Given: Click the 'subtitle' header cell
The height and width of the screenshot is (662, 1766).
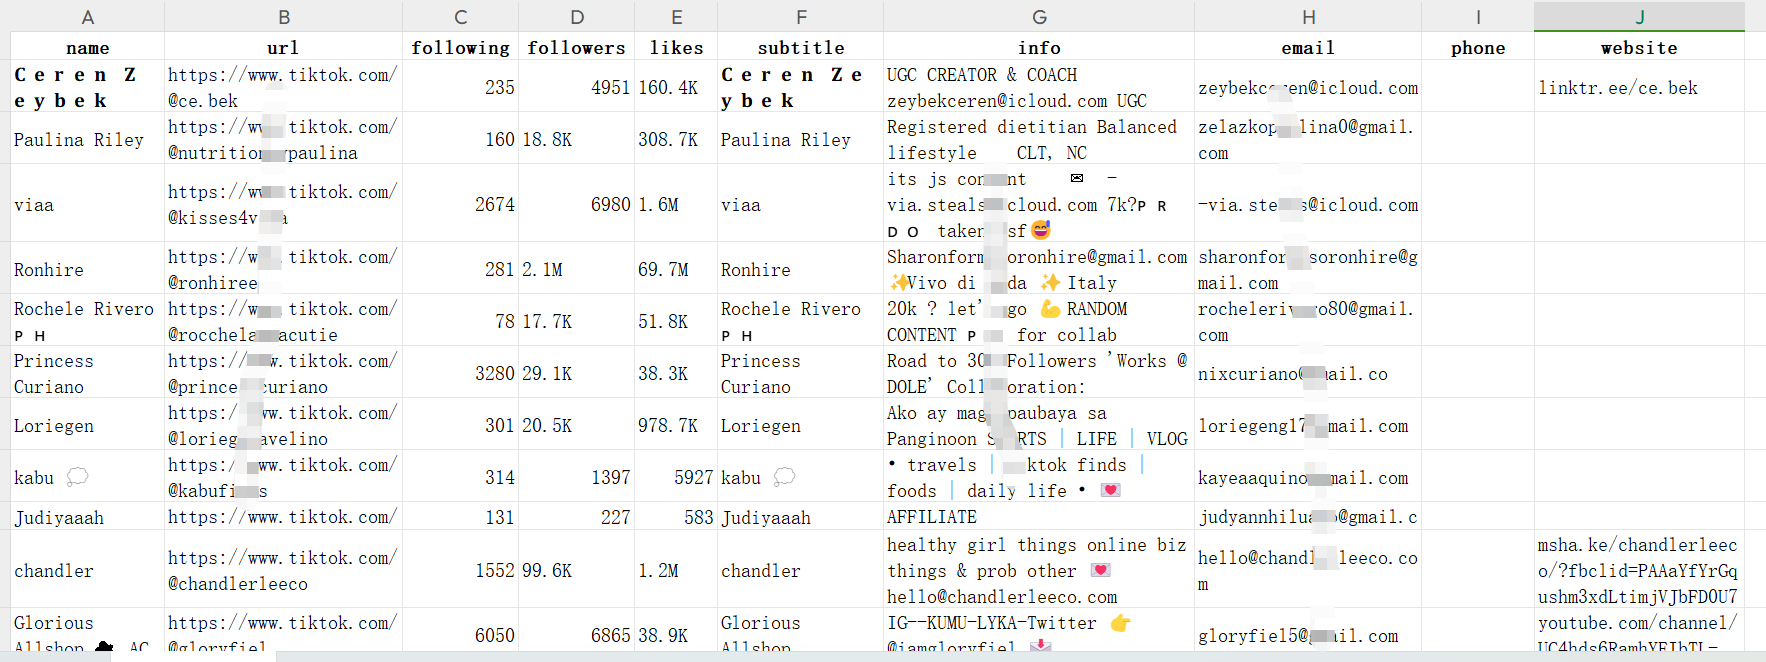Looking at the screenshot, I should pos(801,47).
